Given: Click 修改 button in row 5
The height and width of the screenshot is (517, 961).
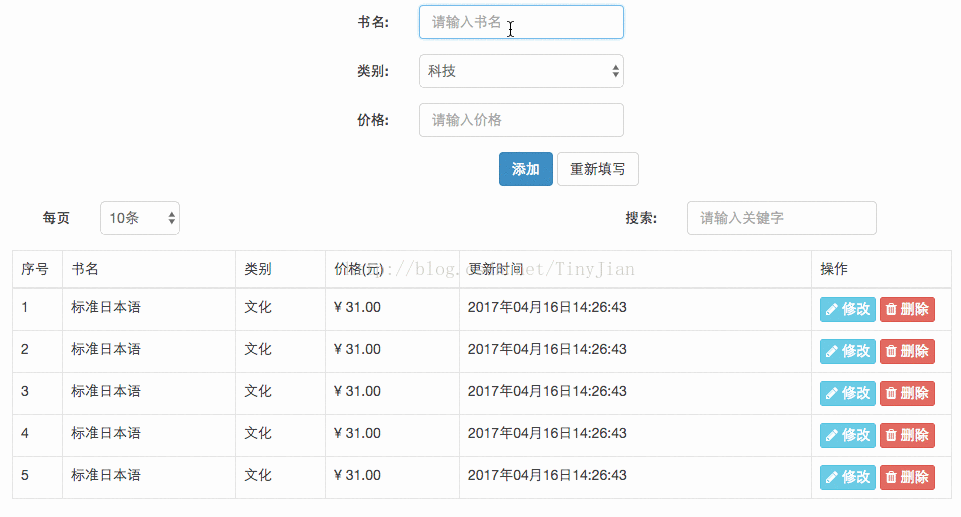Looking at the screenshot, I should (x=848, y=477).
